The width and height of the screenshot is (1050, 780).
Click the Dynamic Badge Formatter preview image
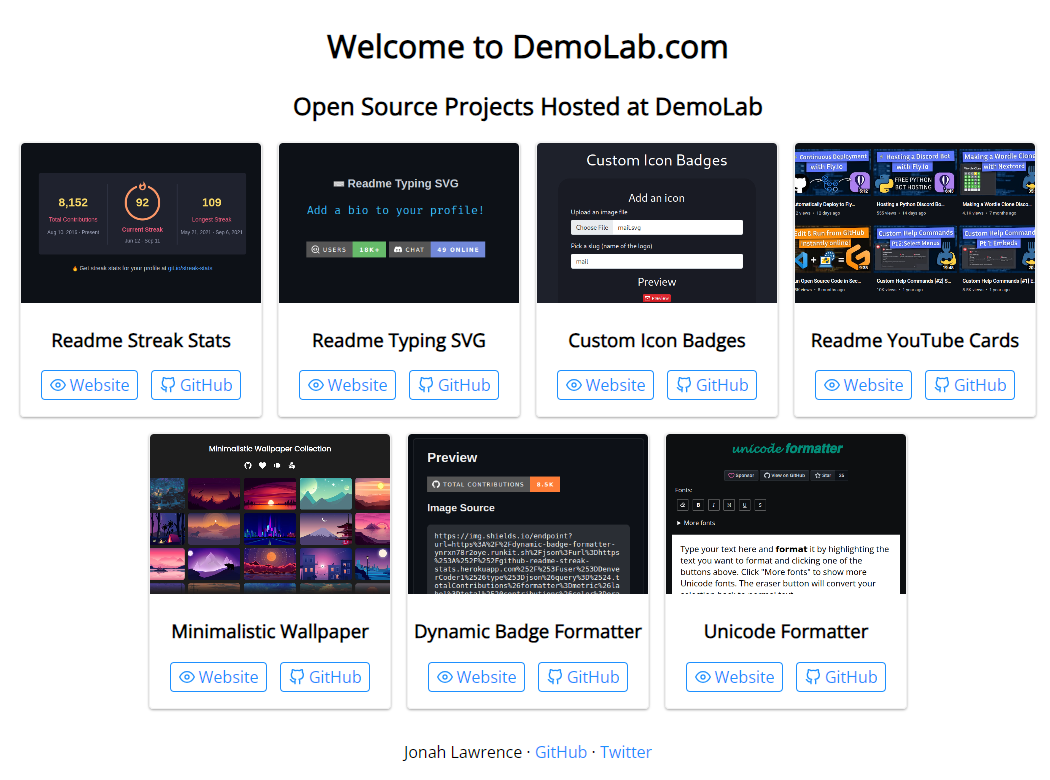(x=528, y=514)
